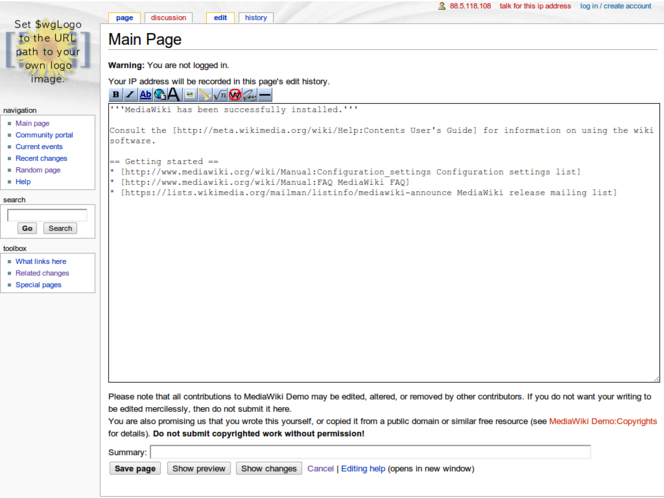
Task: Click the Show changes button
Action: click(269, 468)
